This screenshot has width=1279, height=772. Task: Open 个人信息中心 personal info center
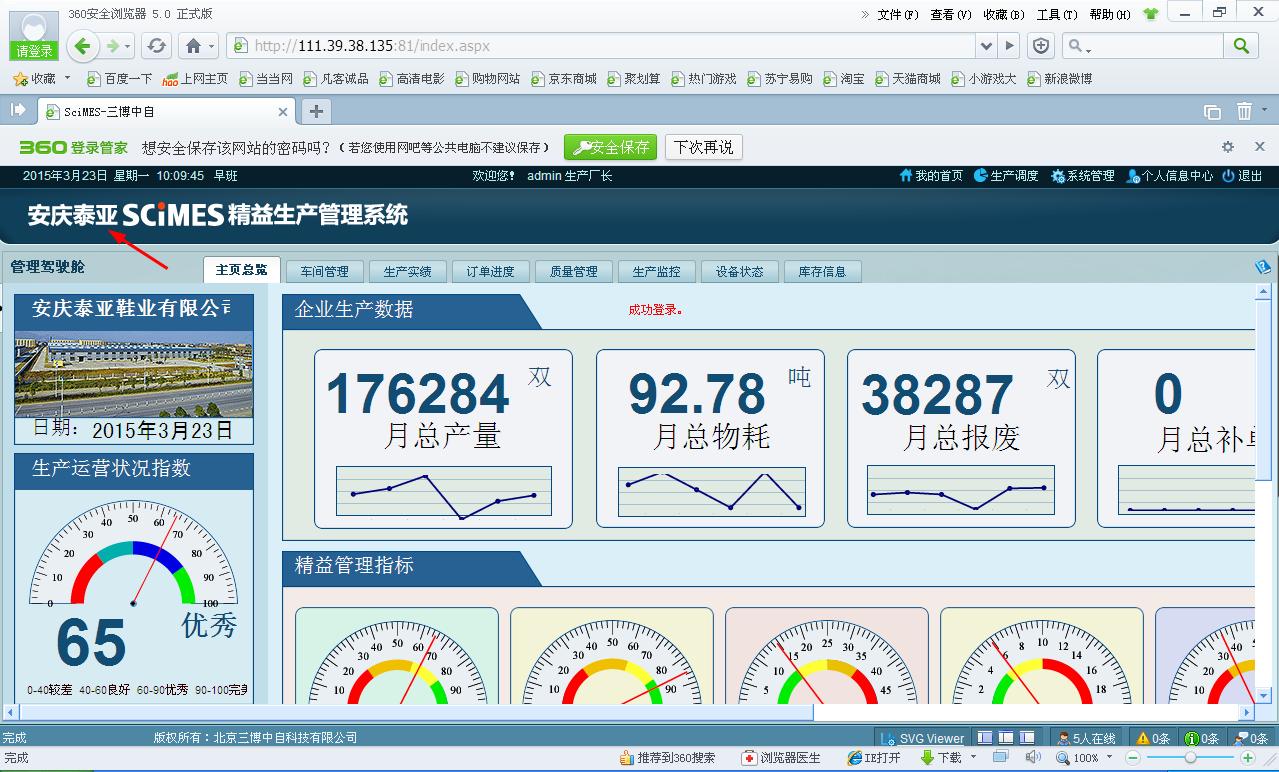[1169, 176]
